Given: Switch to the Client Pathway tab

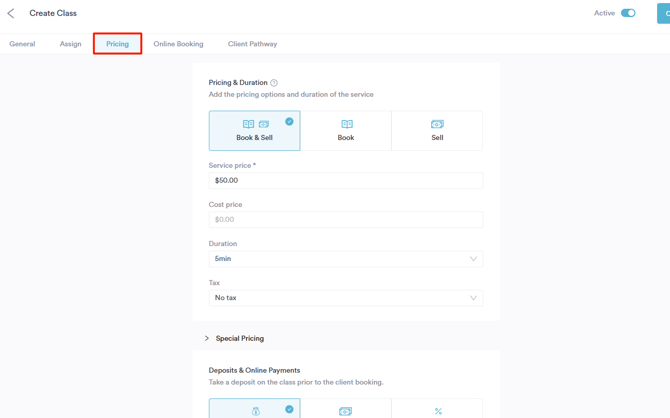Looking at the screenshot, I should click(253, 44).
